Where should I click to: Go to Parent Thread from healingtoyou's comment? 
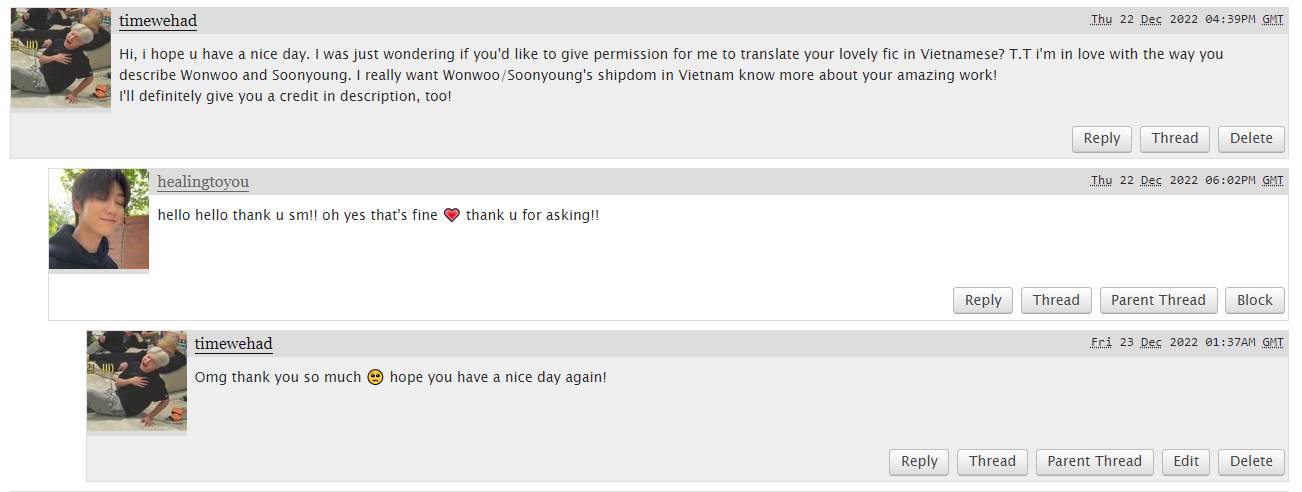click(1158, 300)
